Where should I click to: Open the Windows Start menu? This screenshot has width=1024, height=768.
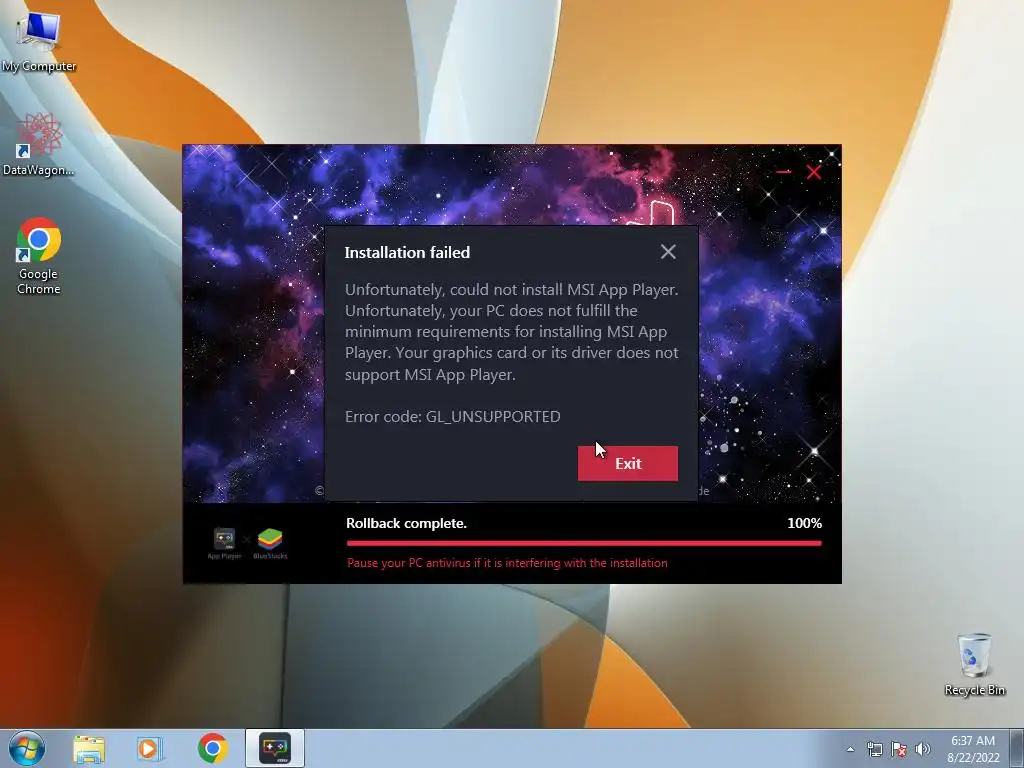[27, 748]
